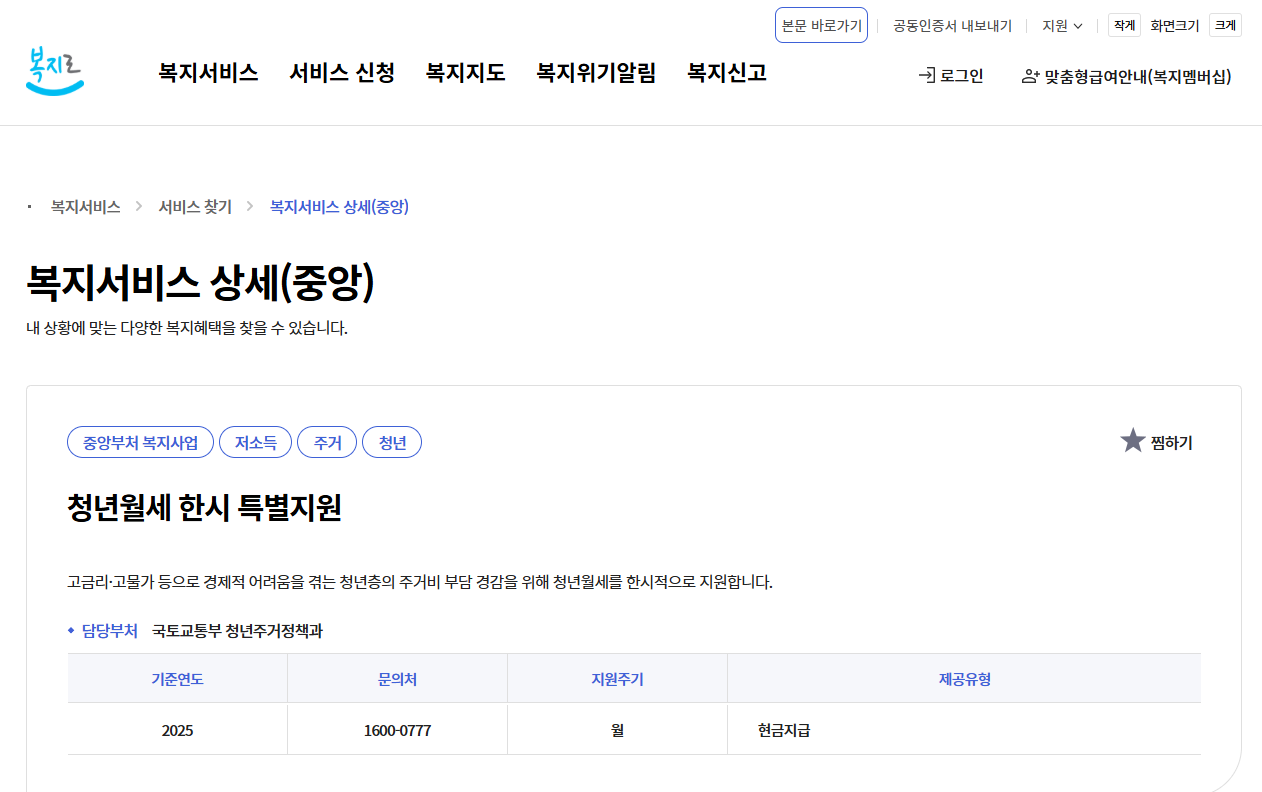Click 본문 바로가기 skip link

click(x=821, y=26)
